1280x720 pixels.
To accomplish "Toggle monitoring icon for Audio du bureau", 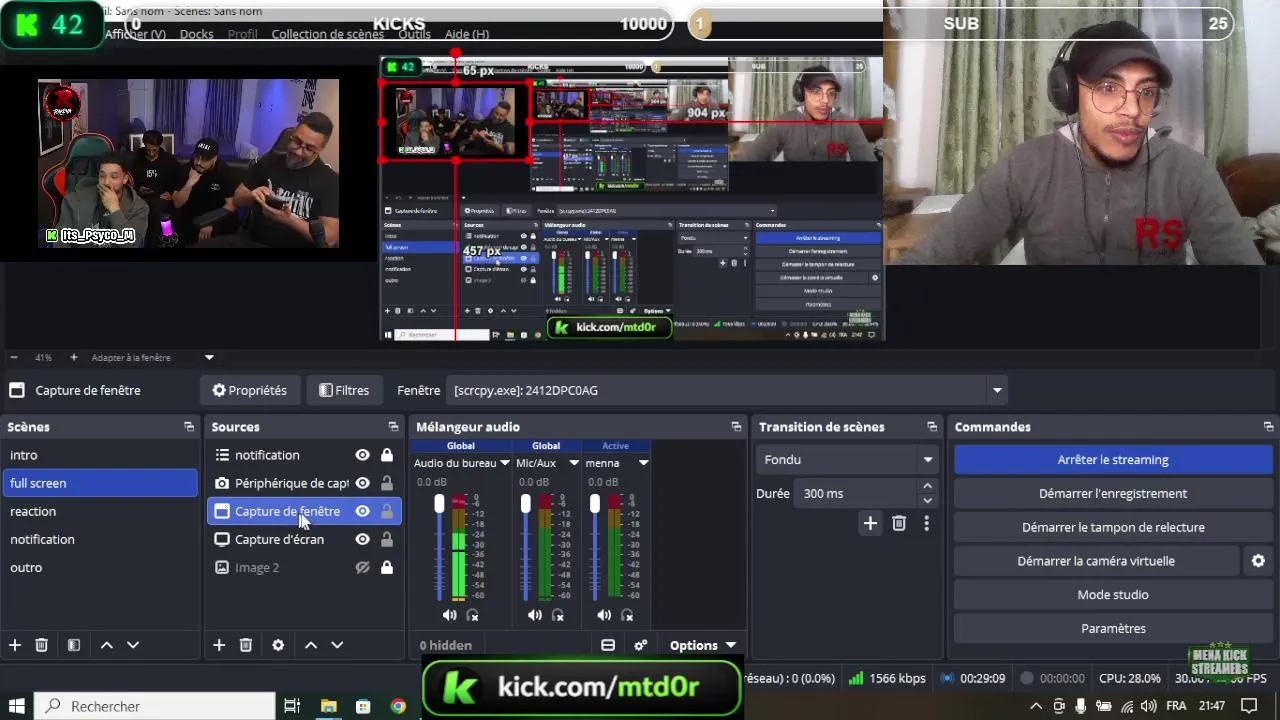I will pyautogui.click(x=473, y=615).
